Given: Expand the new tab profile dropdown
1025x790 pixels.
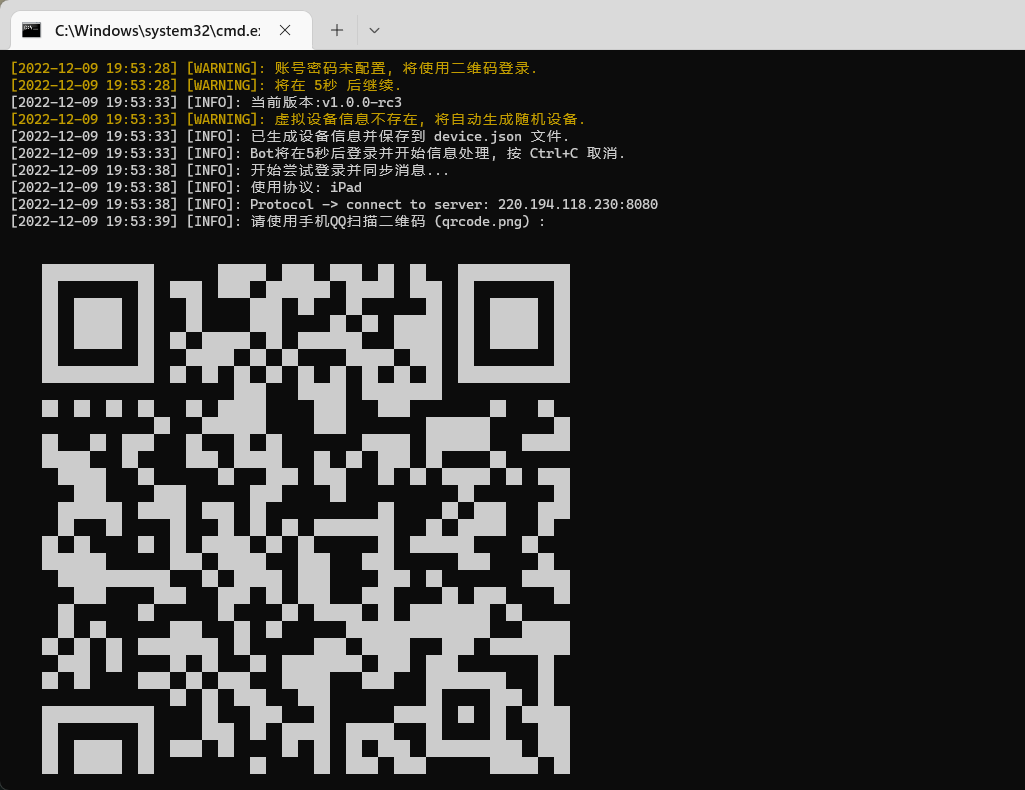Looking at the screenshot, I should [375, 30].
